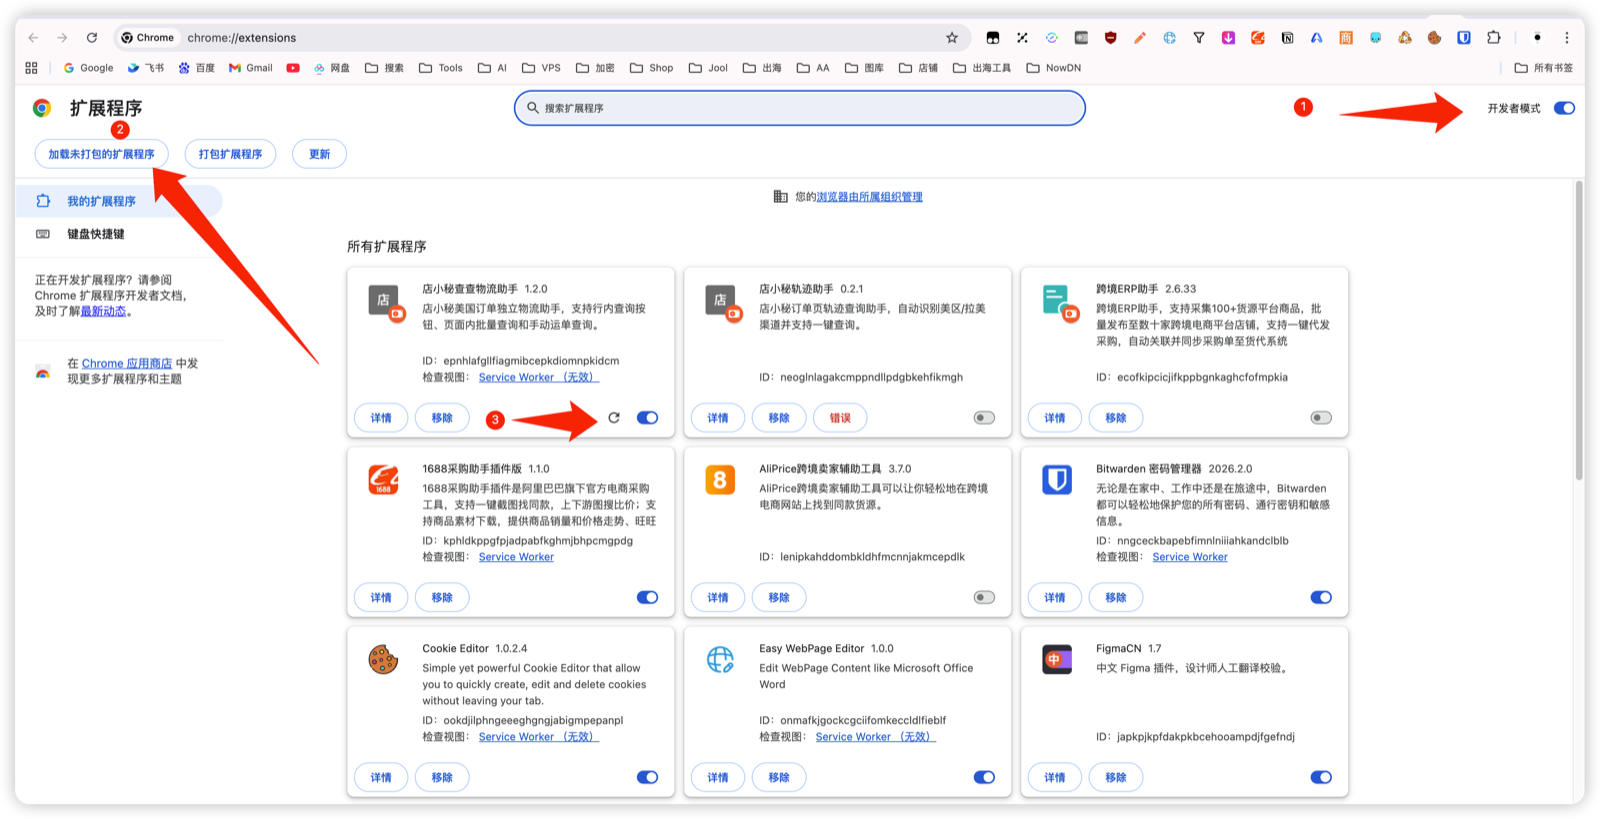Screen dimensions: 1600x819
Task: Reload the 店小秘查查物流助手 extension
Action: (614, 418)
